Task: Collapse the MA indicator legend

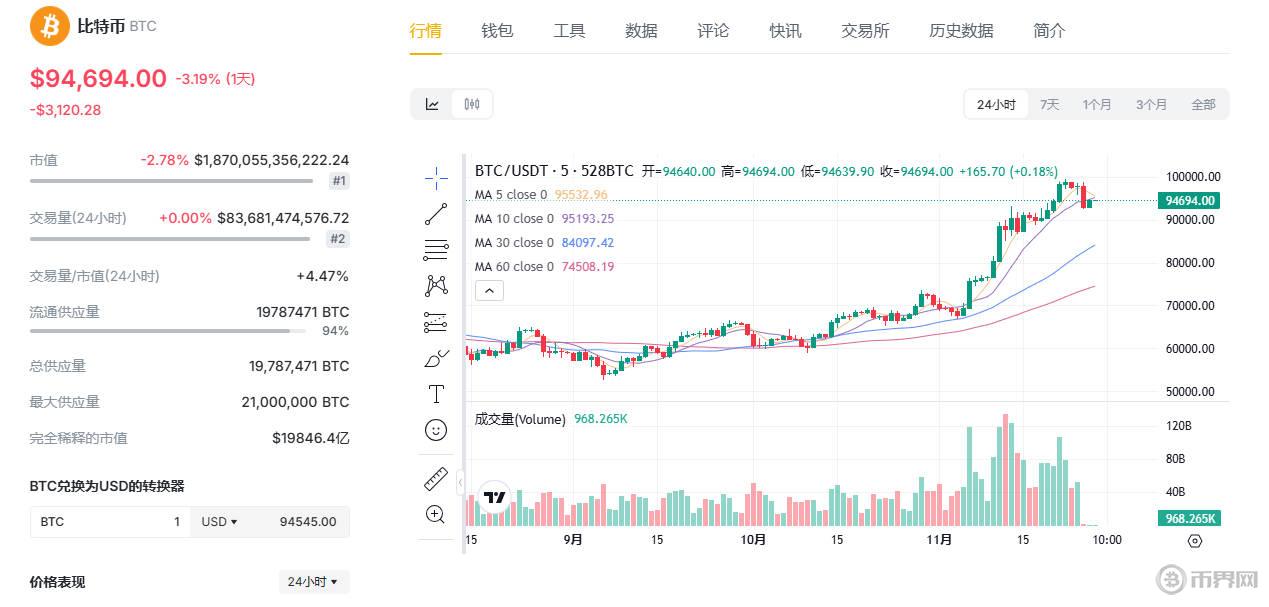Action: (489, 291)
